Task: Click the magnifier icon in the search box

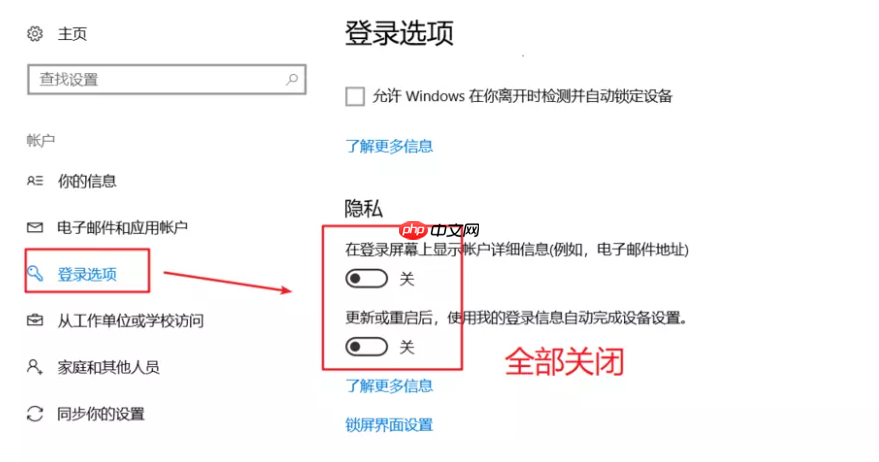Action: [292, 80]
